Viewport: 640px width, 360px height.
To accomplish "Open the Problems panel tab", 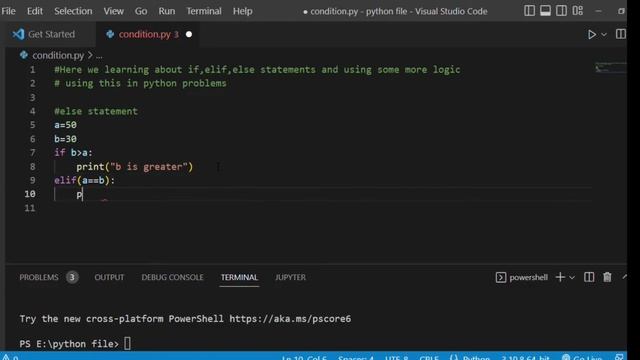I will pyautogui.click(x=39, y=277).
